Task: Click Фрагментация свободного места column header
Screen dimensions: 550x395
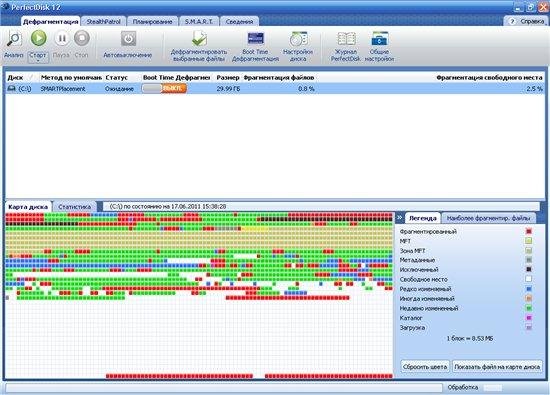Action: 489,78
